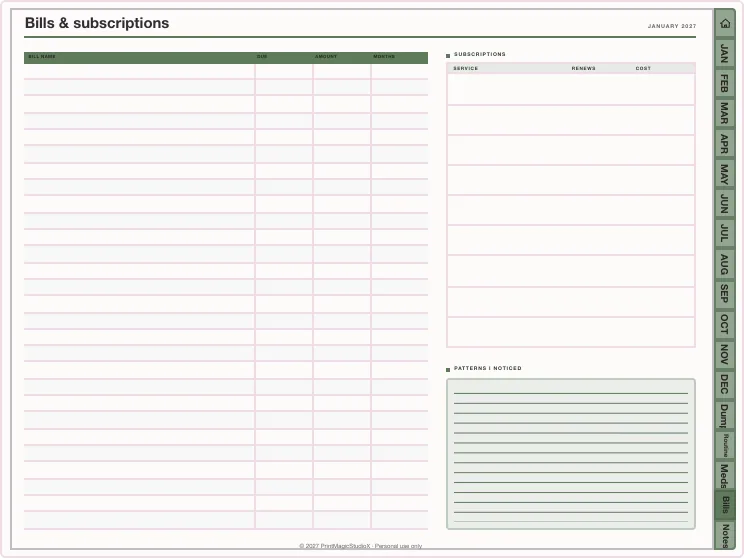This screenshot has width=744, height=558.
Task: Click the PrintMagicStudioX copyright footer text
Action: [x=361, y=546]
